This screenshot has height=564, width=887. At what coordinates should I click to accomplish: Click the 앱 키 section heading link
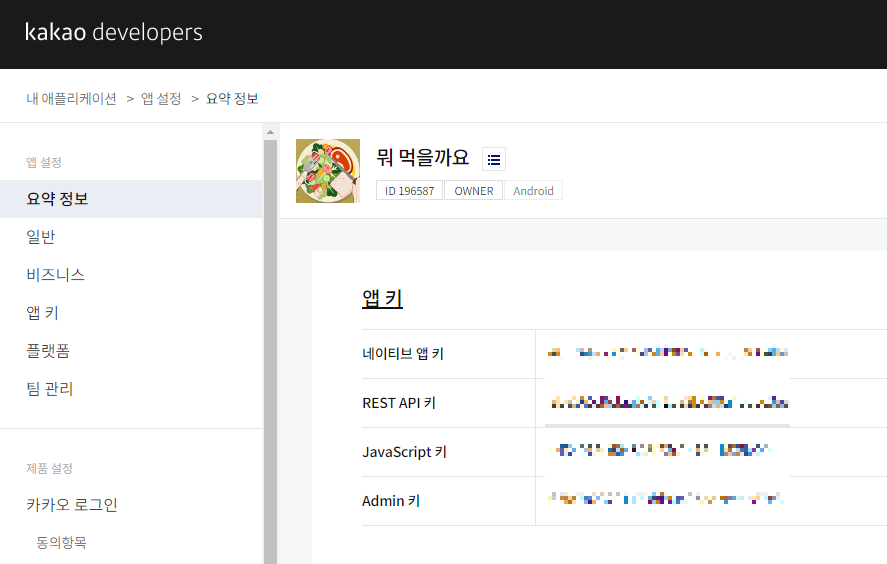[x=382, y=298]
